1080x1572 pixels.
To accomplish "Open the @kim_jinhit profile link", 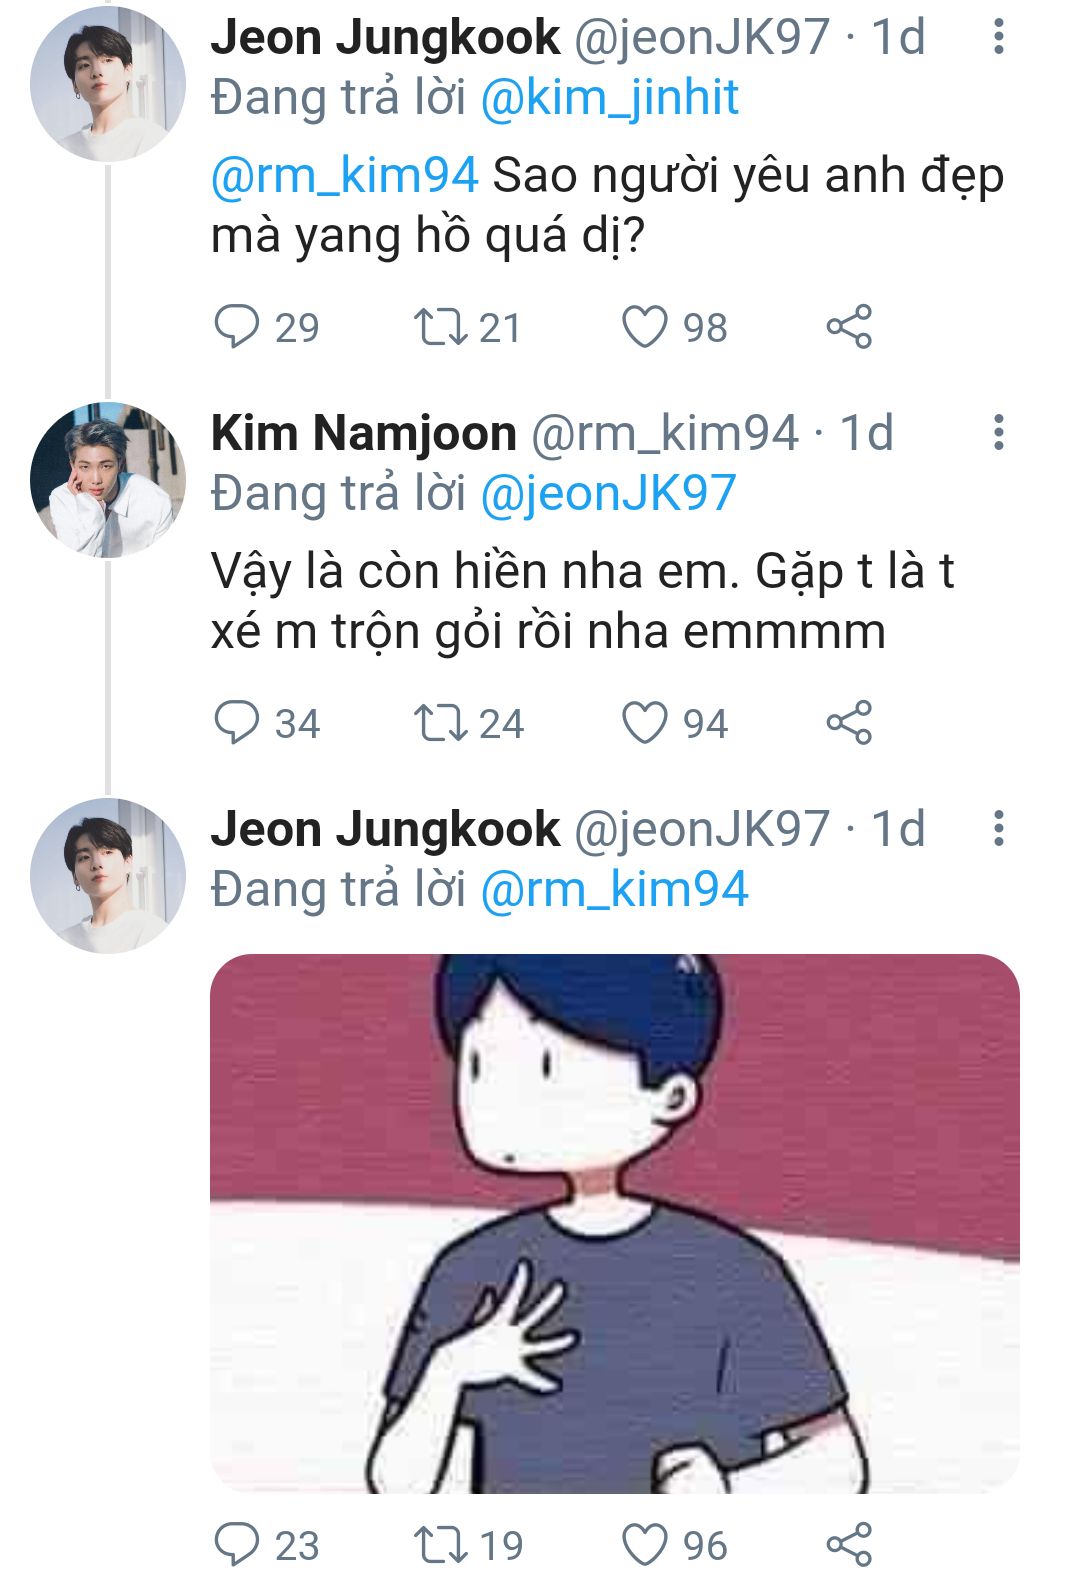I will [x=609, y=98].
